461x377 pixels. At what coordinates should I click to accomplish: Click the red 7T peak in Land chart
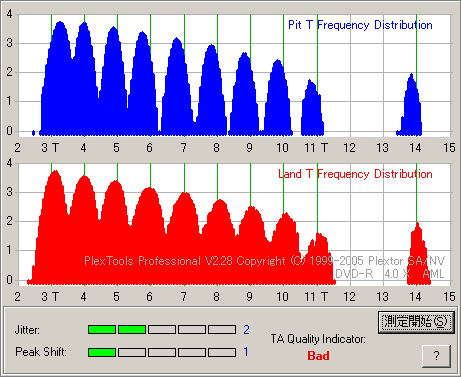click(x=184, y=238)
